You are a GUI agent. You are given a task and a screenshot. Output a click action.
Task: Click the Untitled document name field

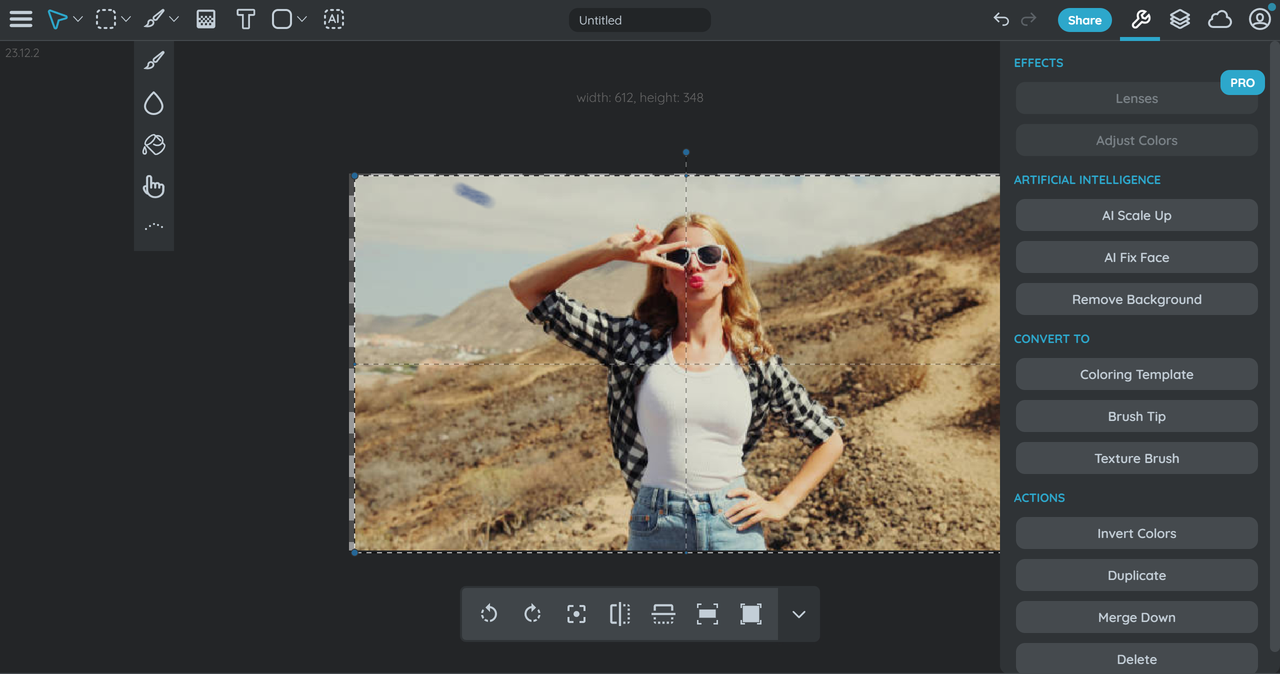tap(640, 20)
